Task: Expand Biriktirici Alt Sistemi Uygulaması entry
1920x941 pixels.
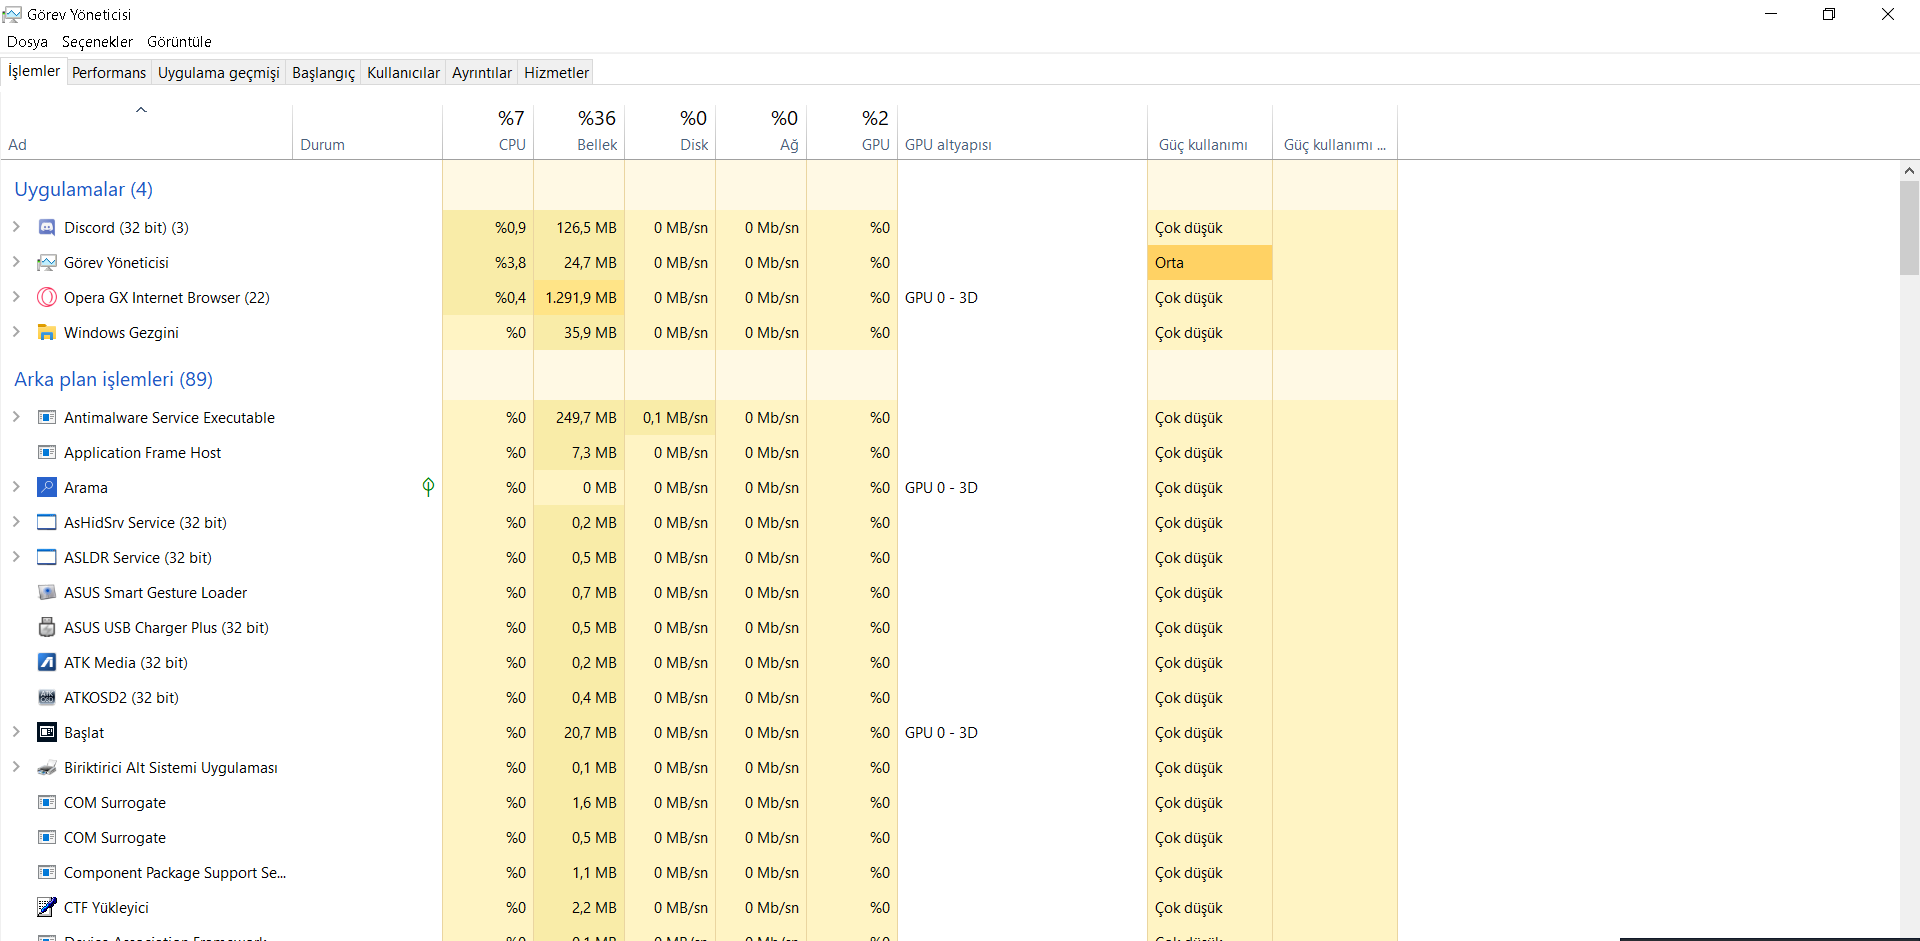Action: tap(16, 768)
